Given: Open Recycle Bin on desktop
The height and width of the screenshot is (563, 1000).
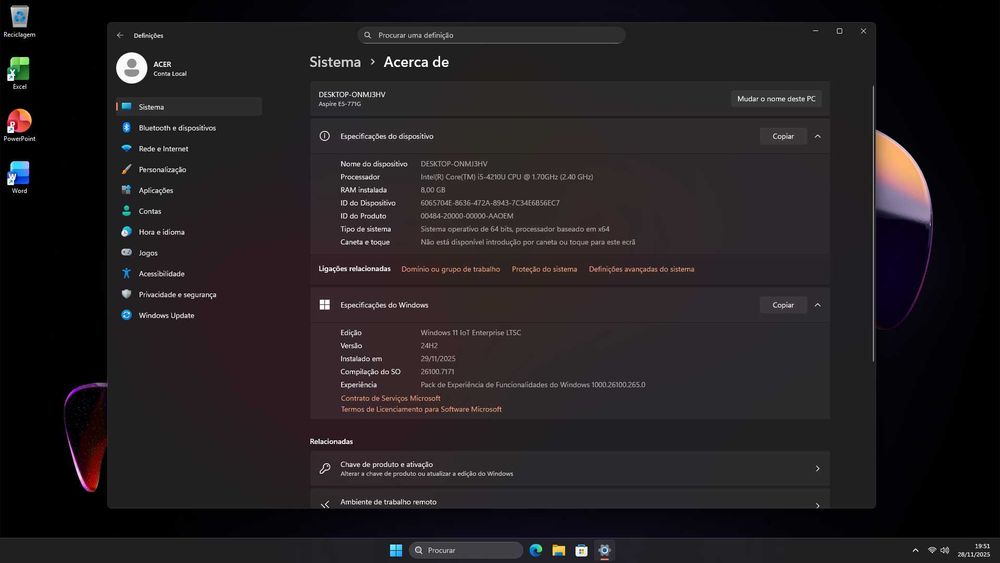Looking at the screenshot, I should pyautogui.click(x=19, y=21).
